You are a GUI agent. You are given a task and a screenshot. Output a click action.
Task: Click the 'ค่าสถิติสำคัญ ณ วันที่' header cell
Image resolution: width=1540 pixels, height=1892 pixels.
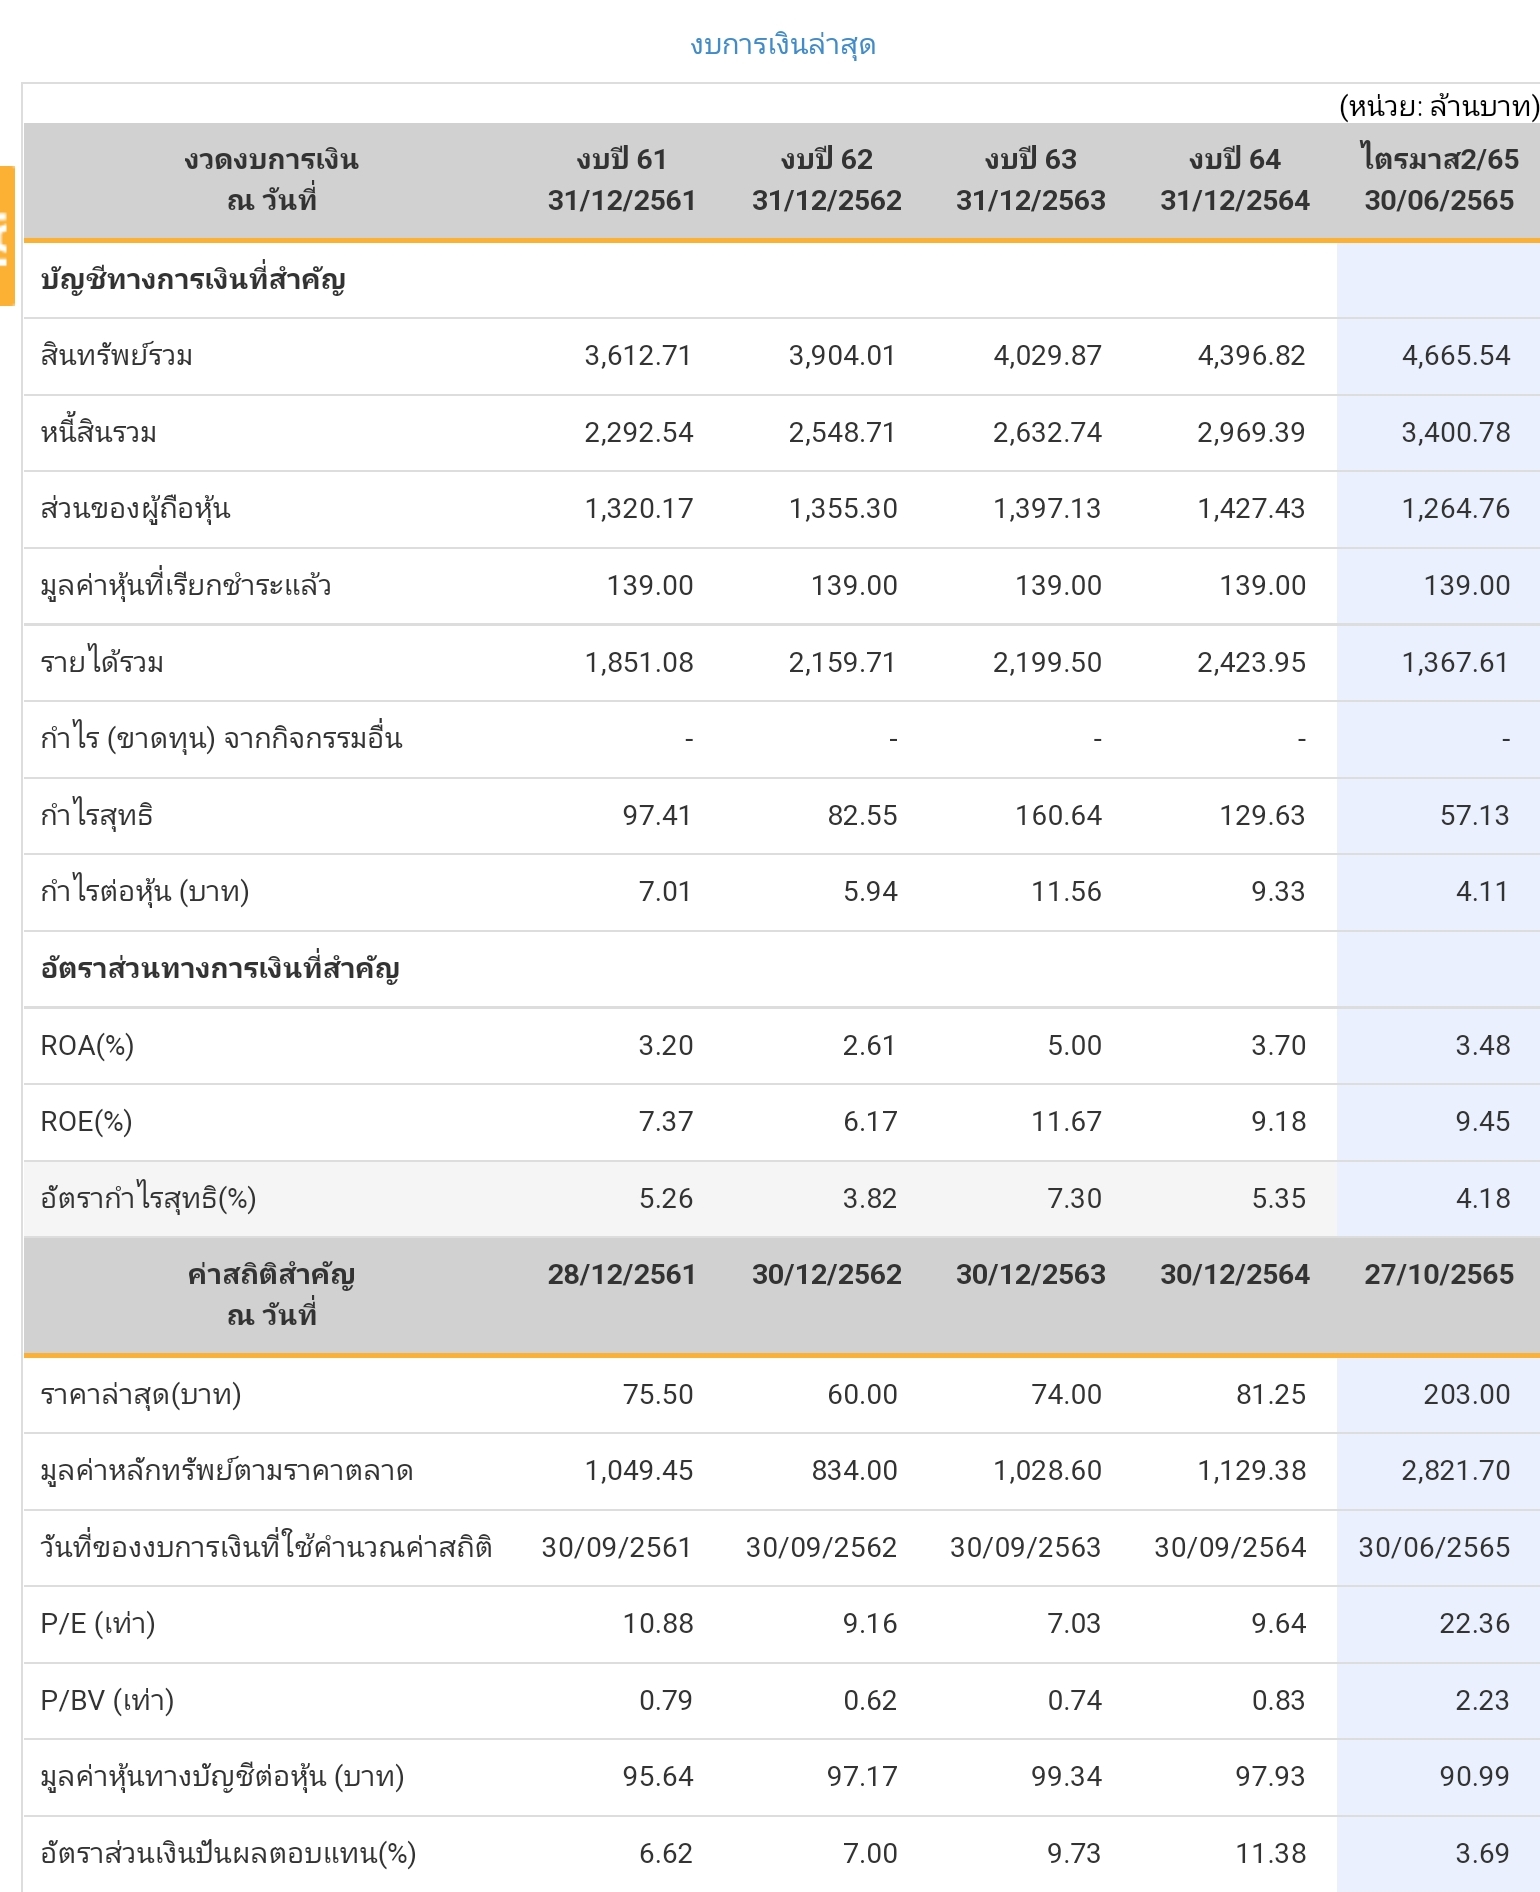pos(271,1295)
